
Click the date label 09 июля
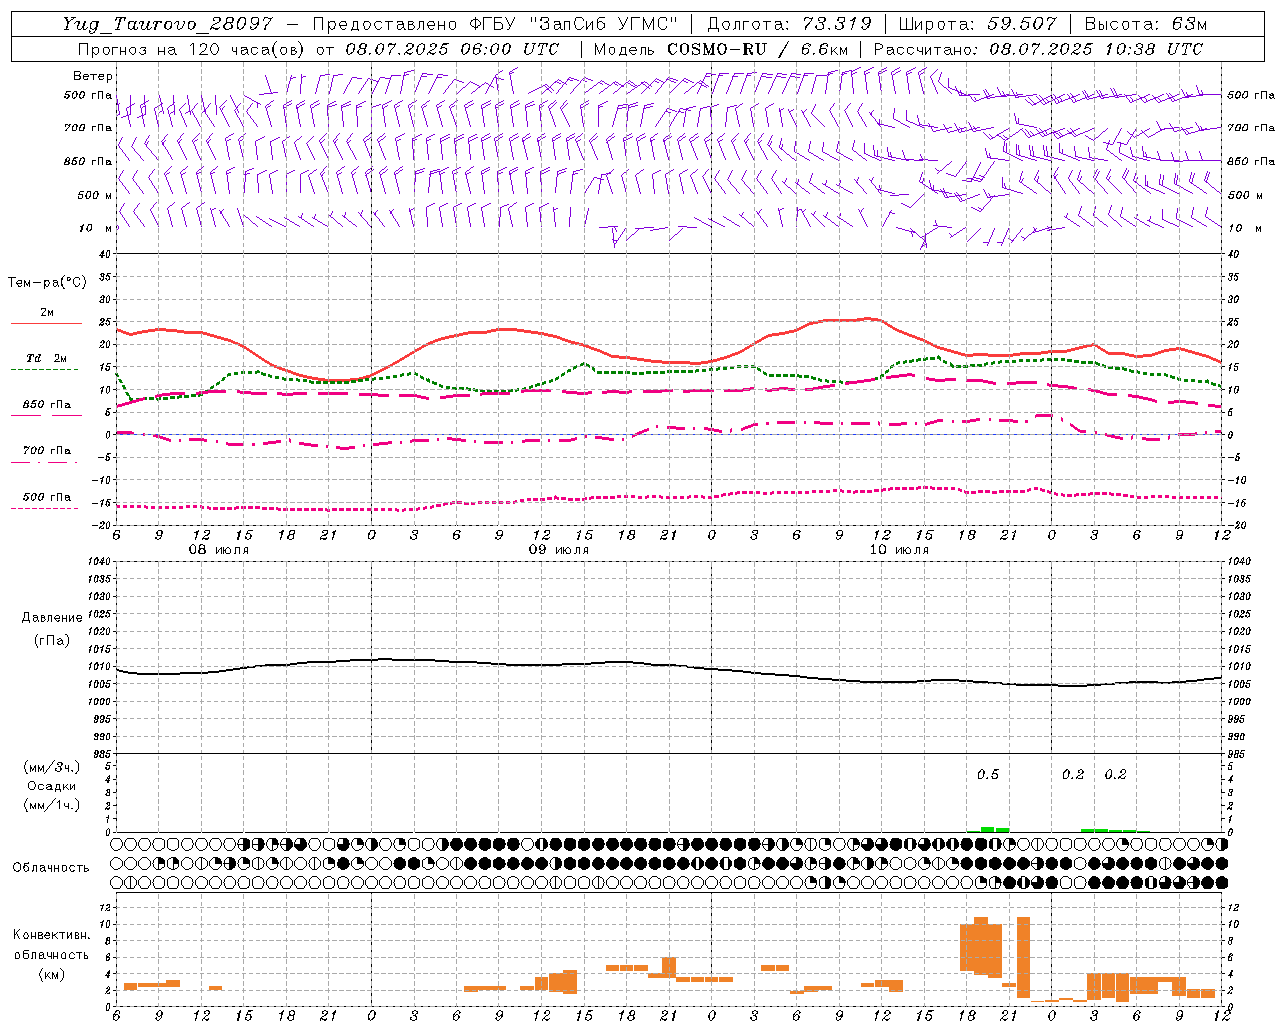pyautogui.click(x=559, y=550)
